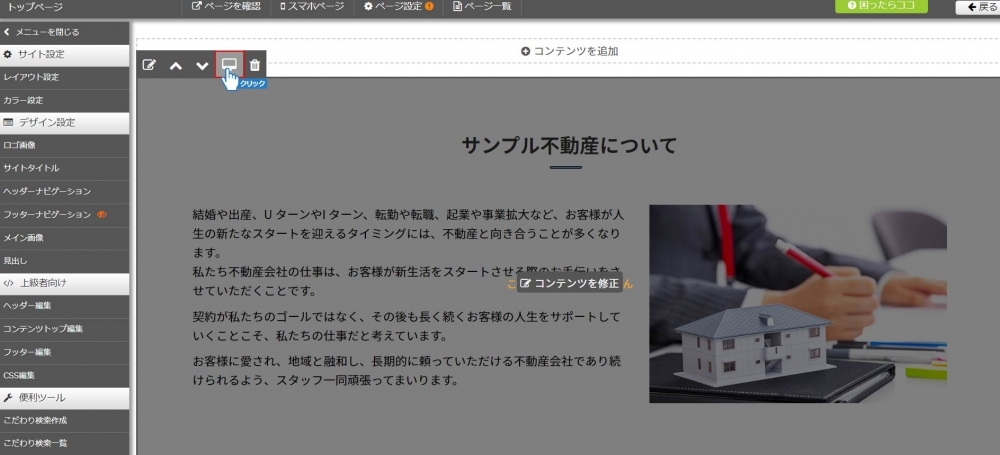Delete content block with trash icon
The image size is (1000, 455).
[255, 65]
